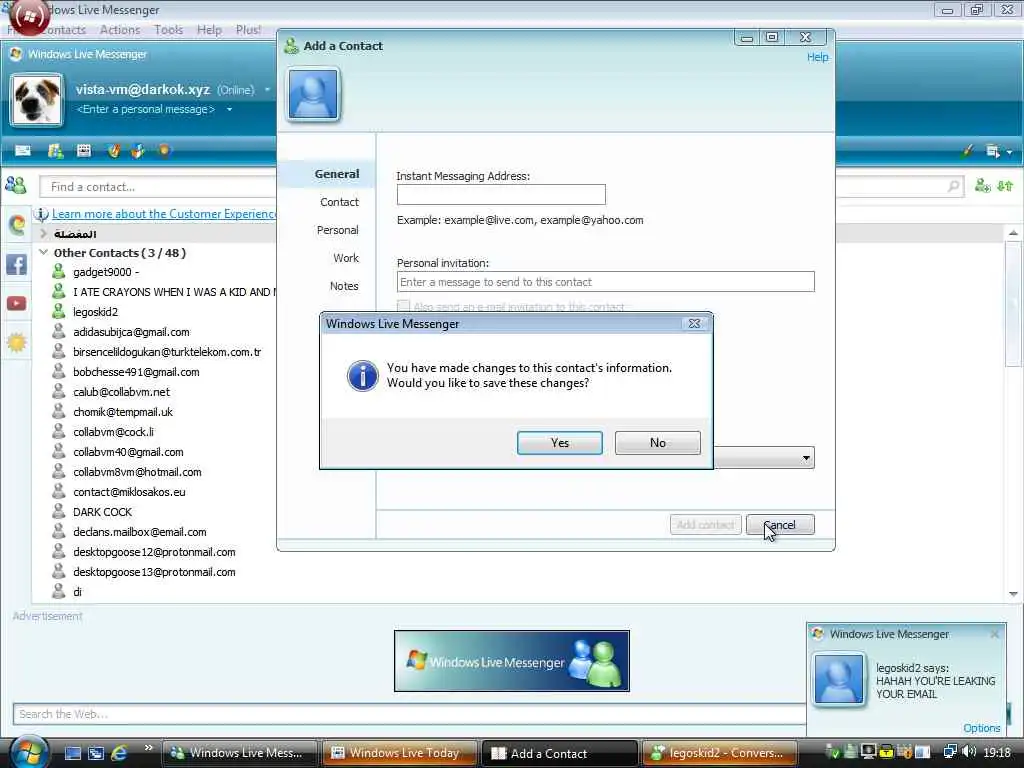Click the Windows shield with pencil icon
The width and height of the screenshot is (1024, 768).
[x=114, y=151]
